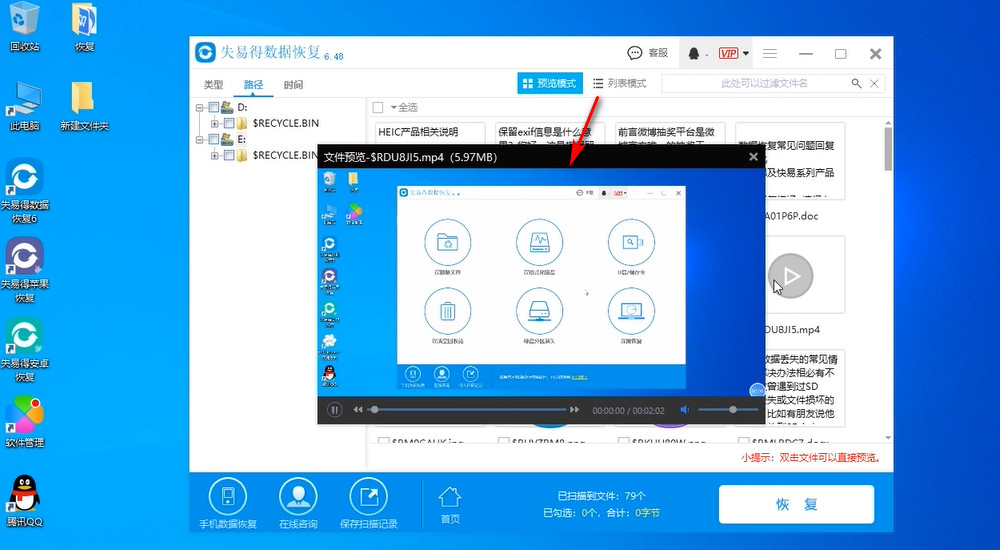Click 已扫描到文件: 79个 status text
Image resolution: width=1000 pixels, height=550 pixels.
601,496
